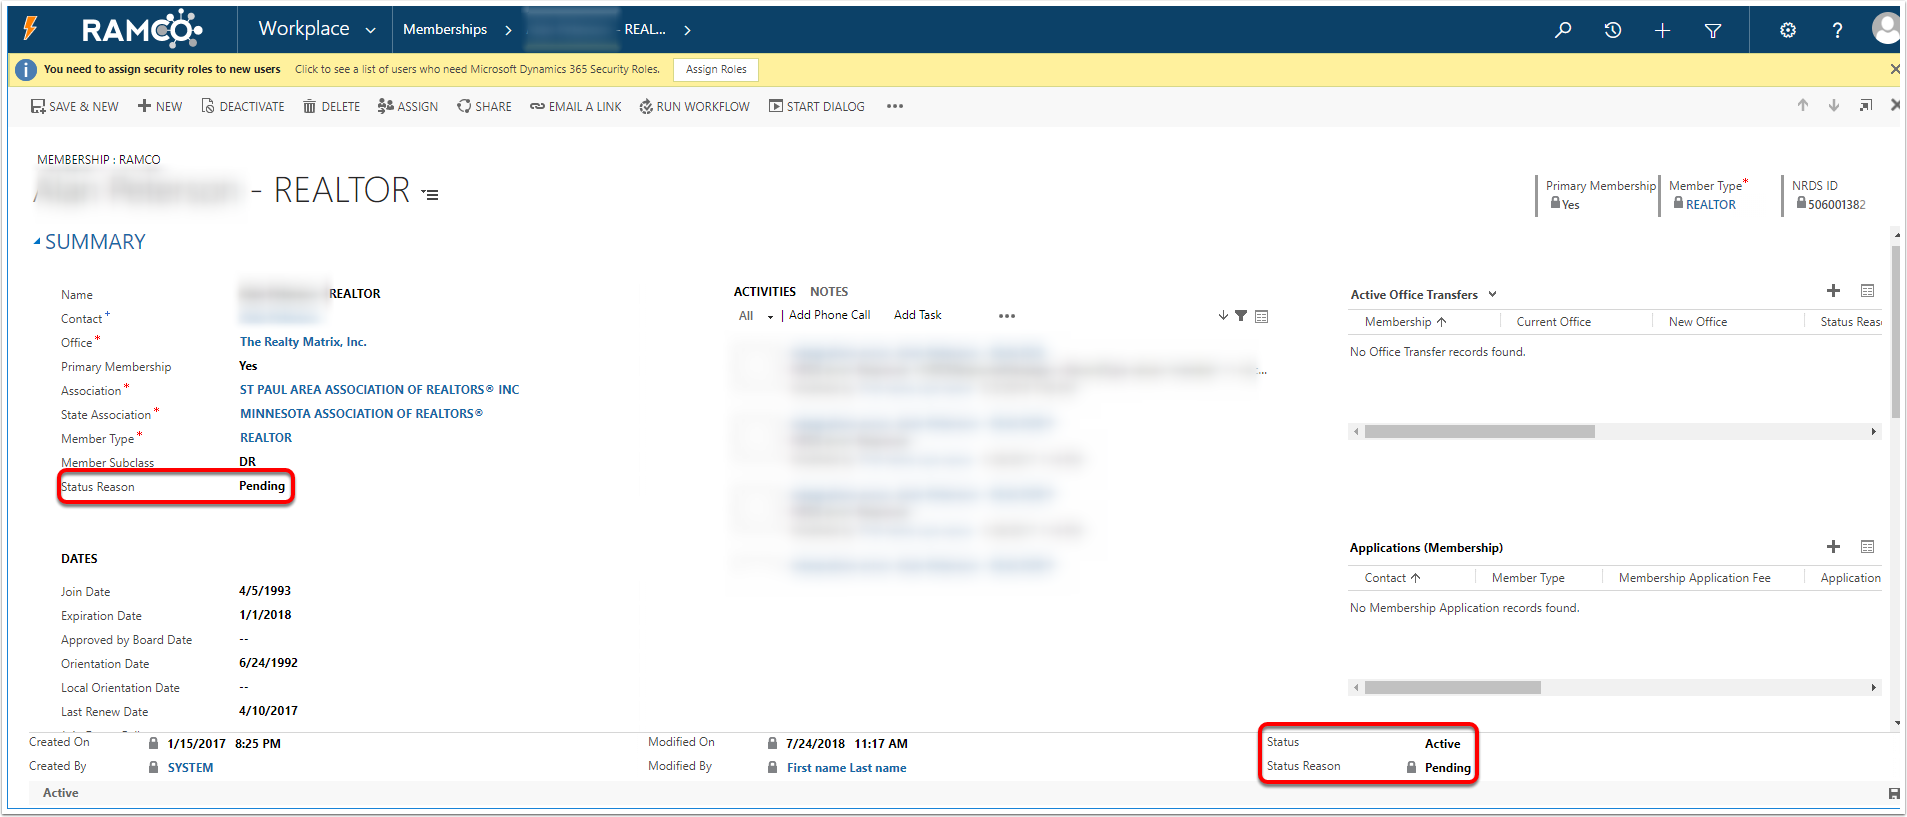Open the user profile avatar
The width and height of the screenshot is (1907, 817).
click(1886, 28)
